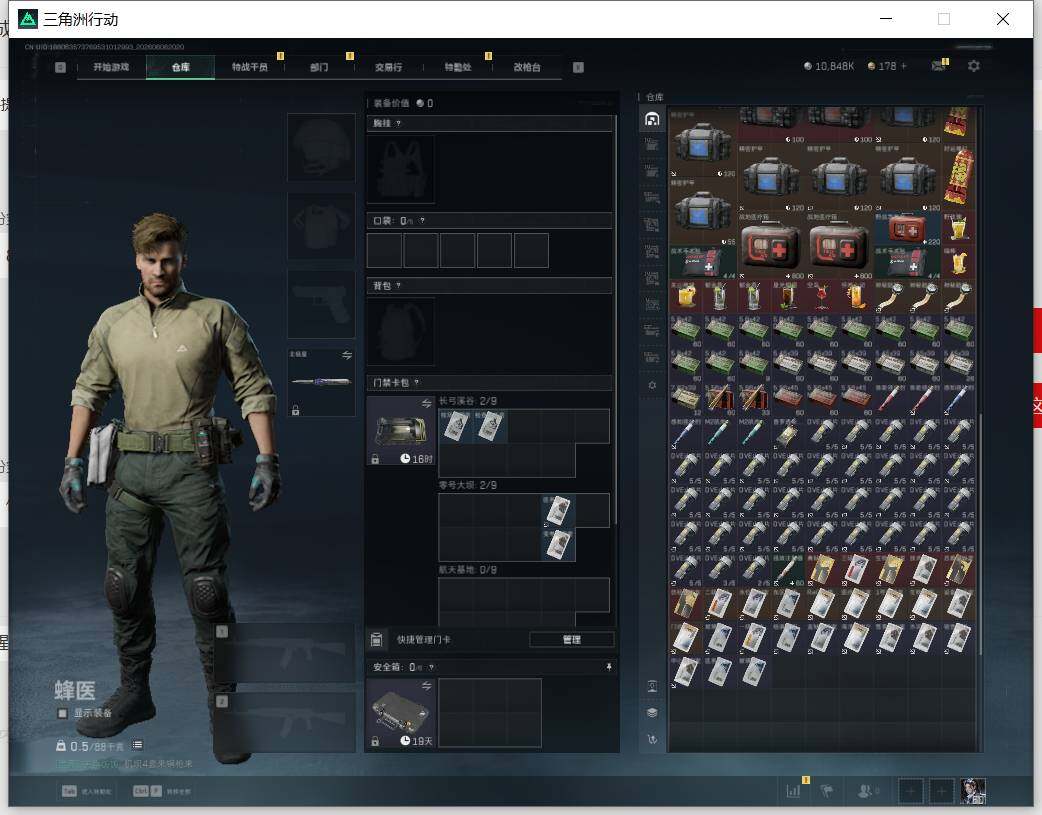Image resolution: width=1042 pixels, height=815 pixels.
Task: Click the help icon next to 口袋
Action: pyautogui.click(x=422, y=221)
